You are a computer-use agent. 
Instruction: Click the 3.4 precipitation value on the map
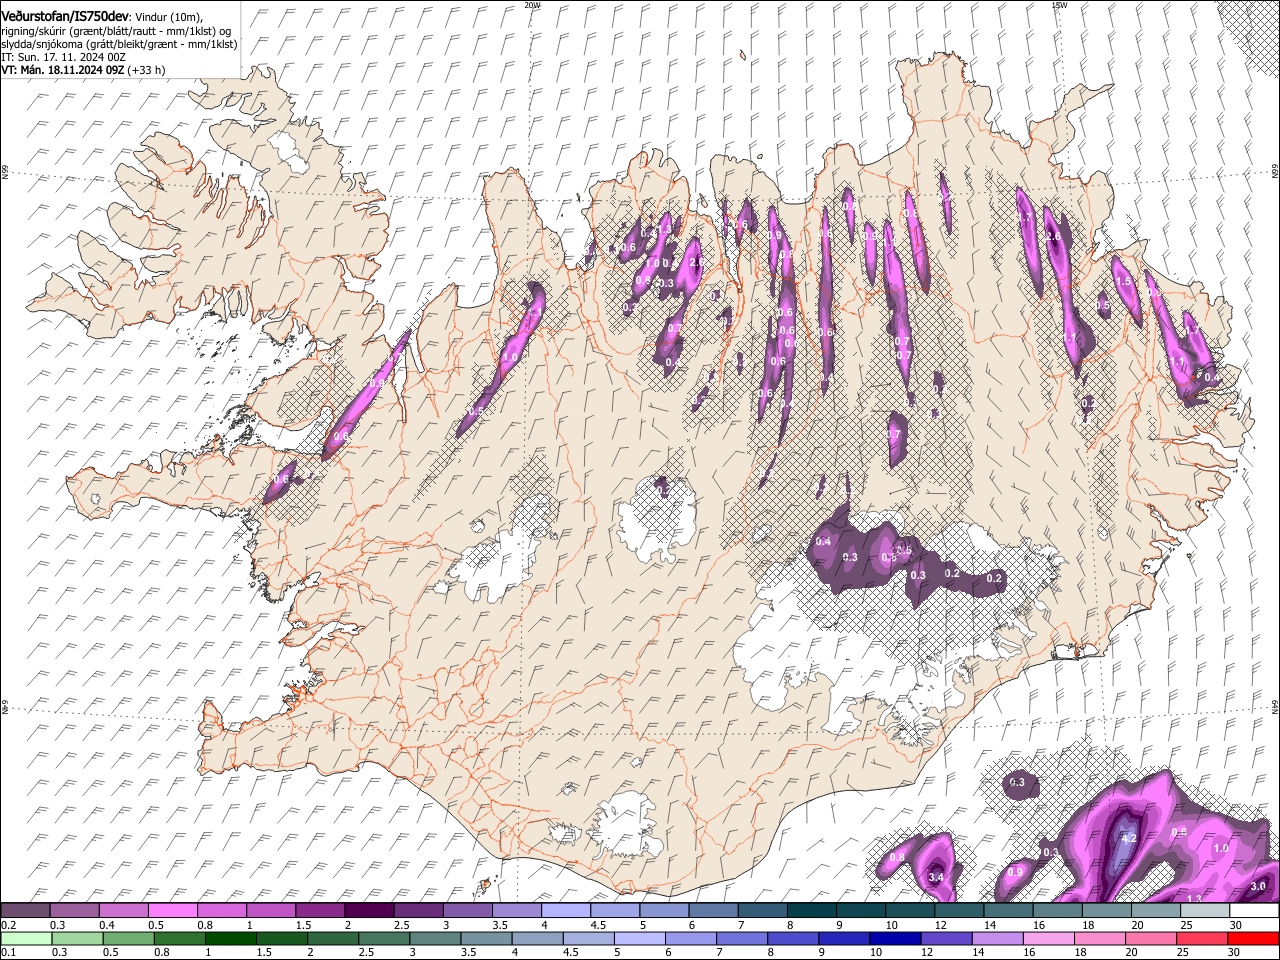tap(937, 877)
